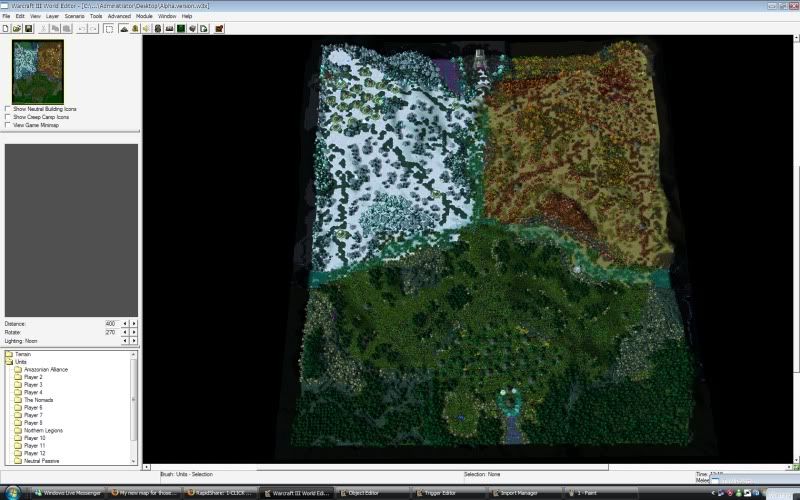This screenshot has height=500, width=800.
Task: Open the Object Manager toolbar icon
Action: click(192, 29)
